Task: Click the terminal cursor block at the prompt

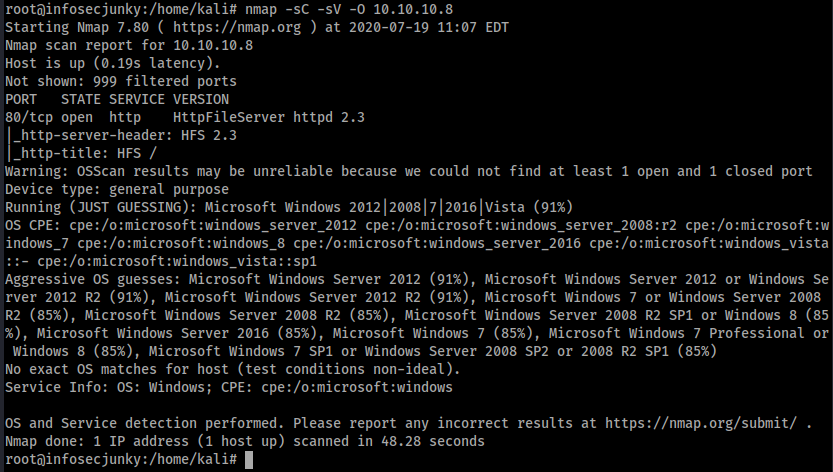Action: tap(249, 460)
